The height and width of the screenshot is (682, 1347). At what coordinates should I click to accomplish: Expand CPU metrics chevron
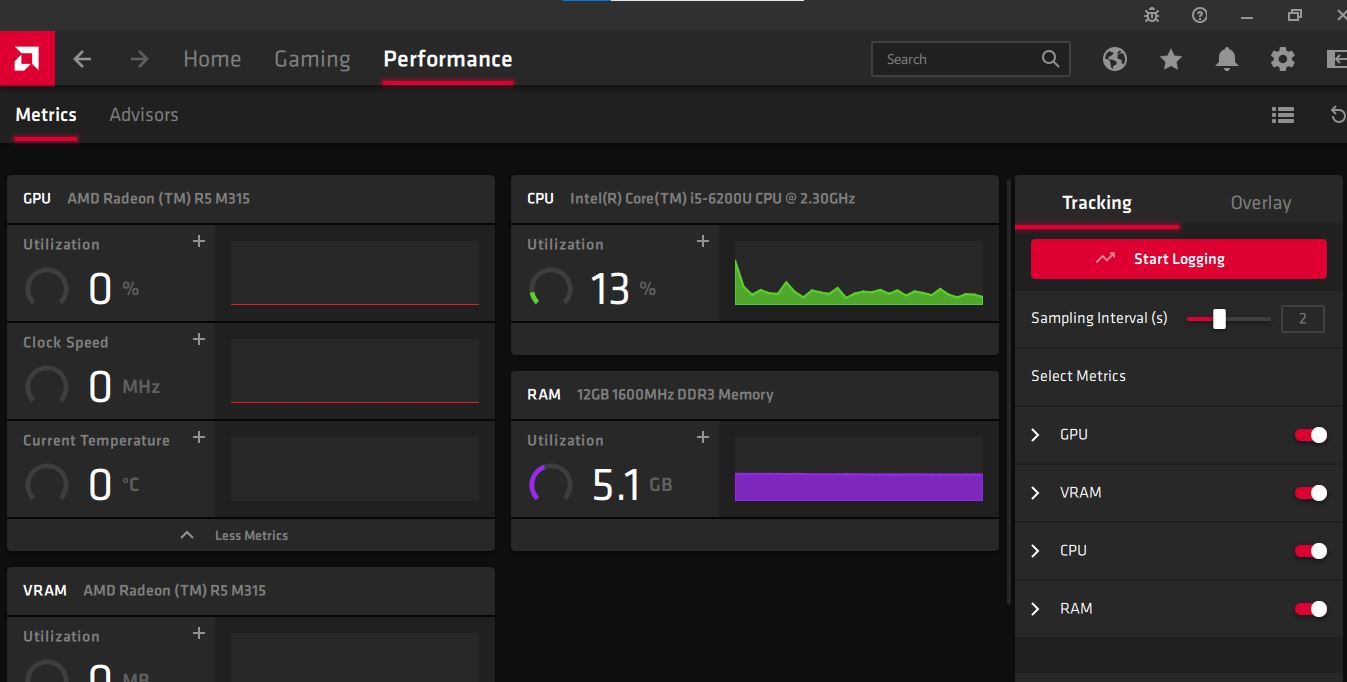(x=1036, y=551)
